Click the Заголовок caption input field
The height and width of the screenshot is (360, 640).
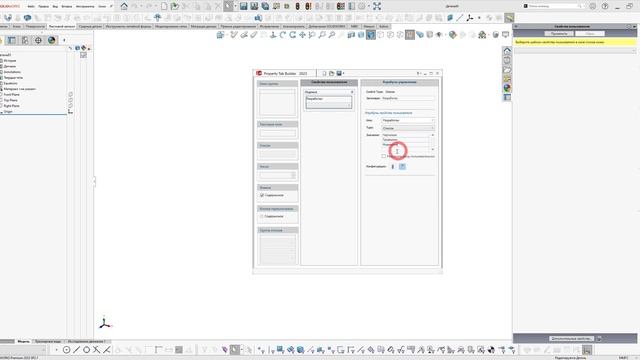point(408,98)
